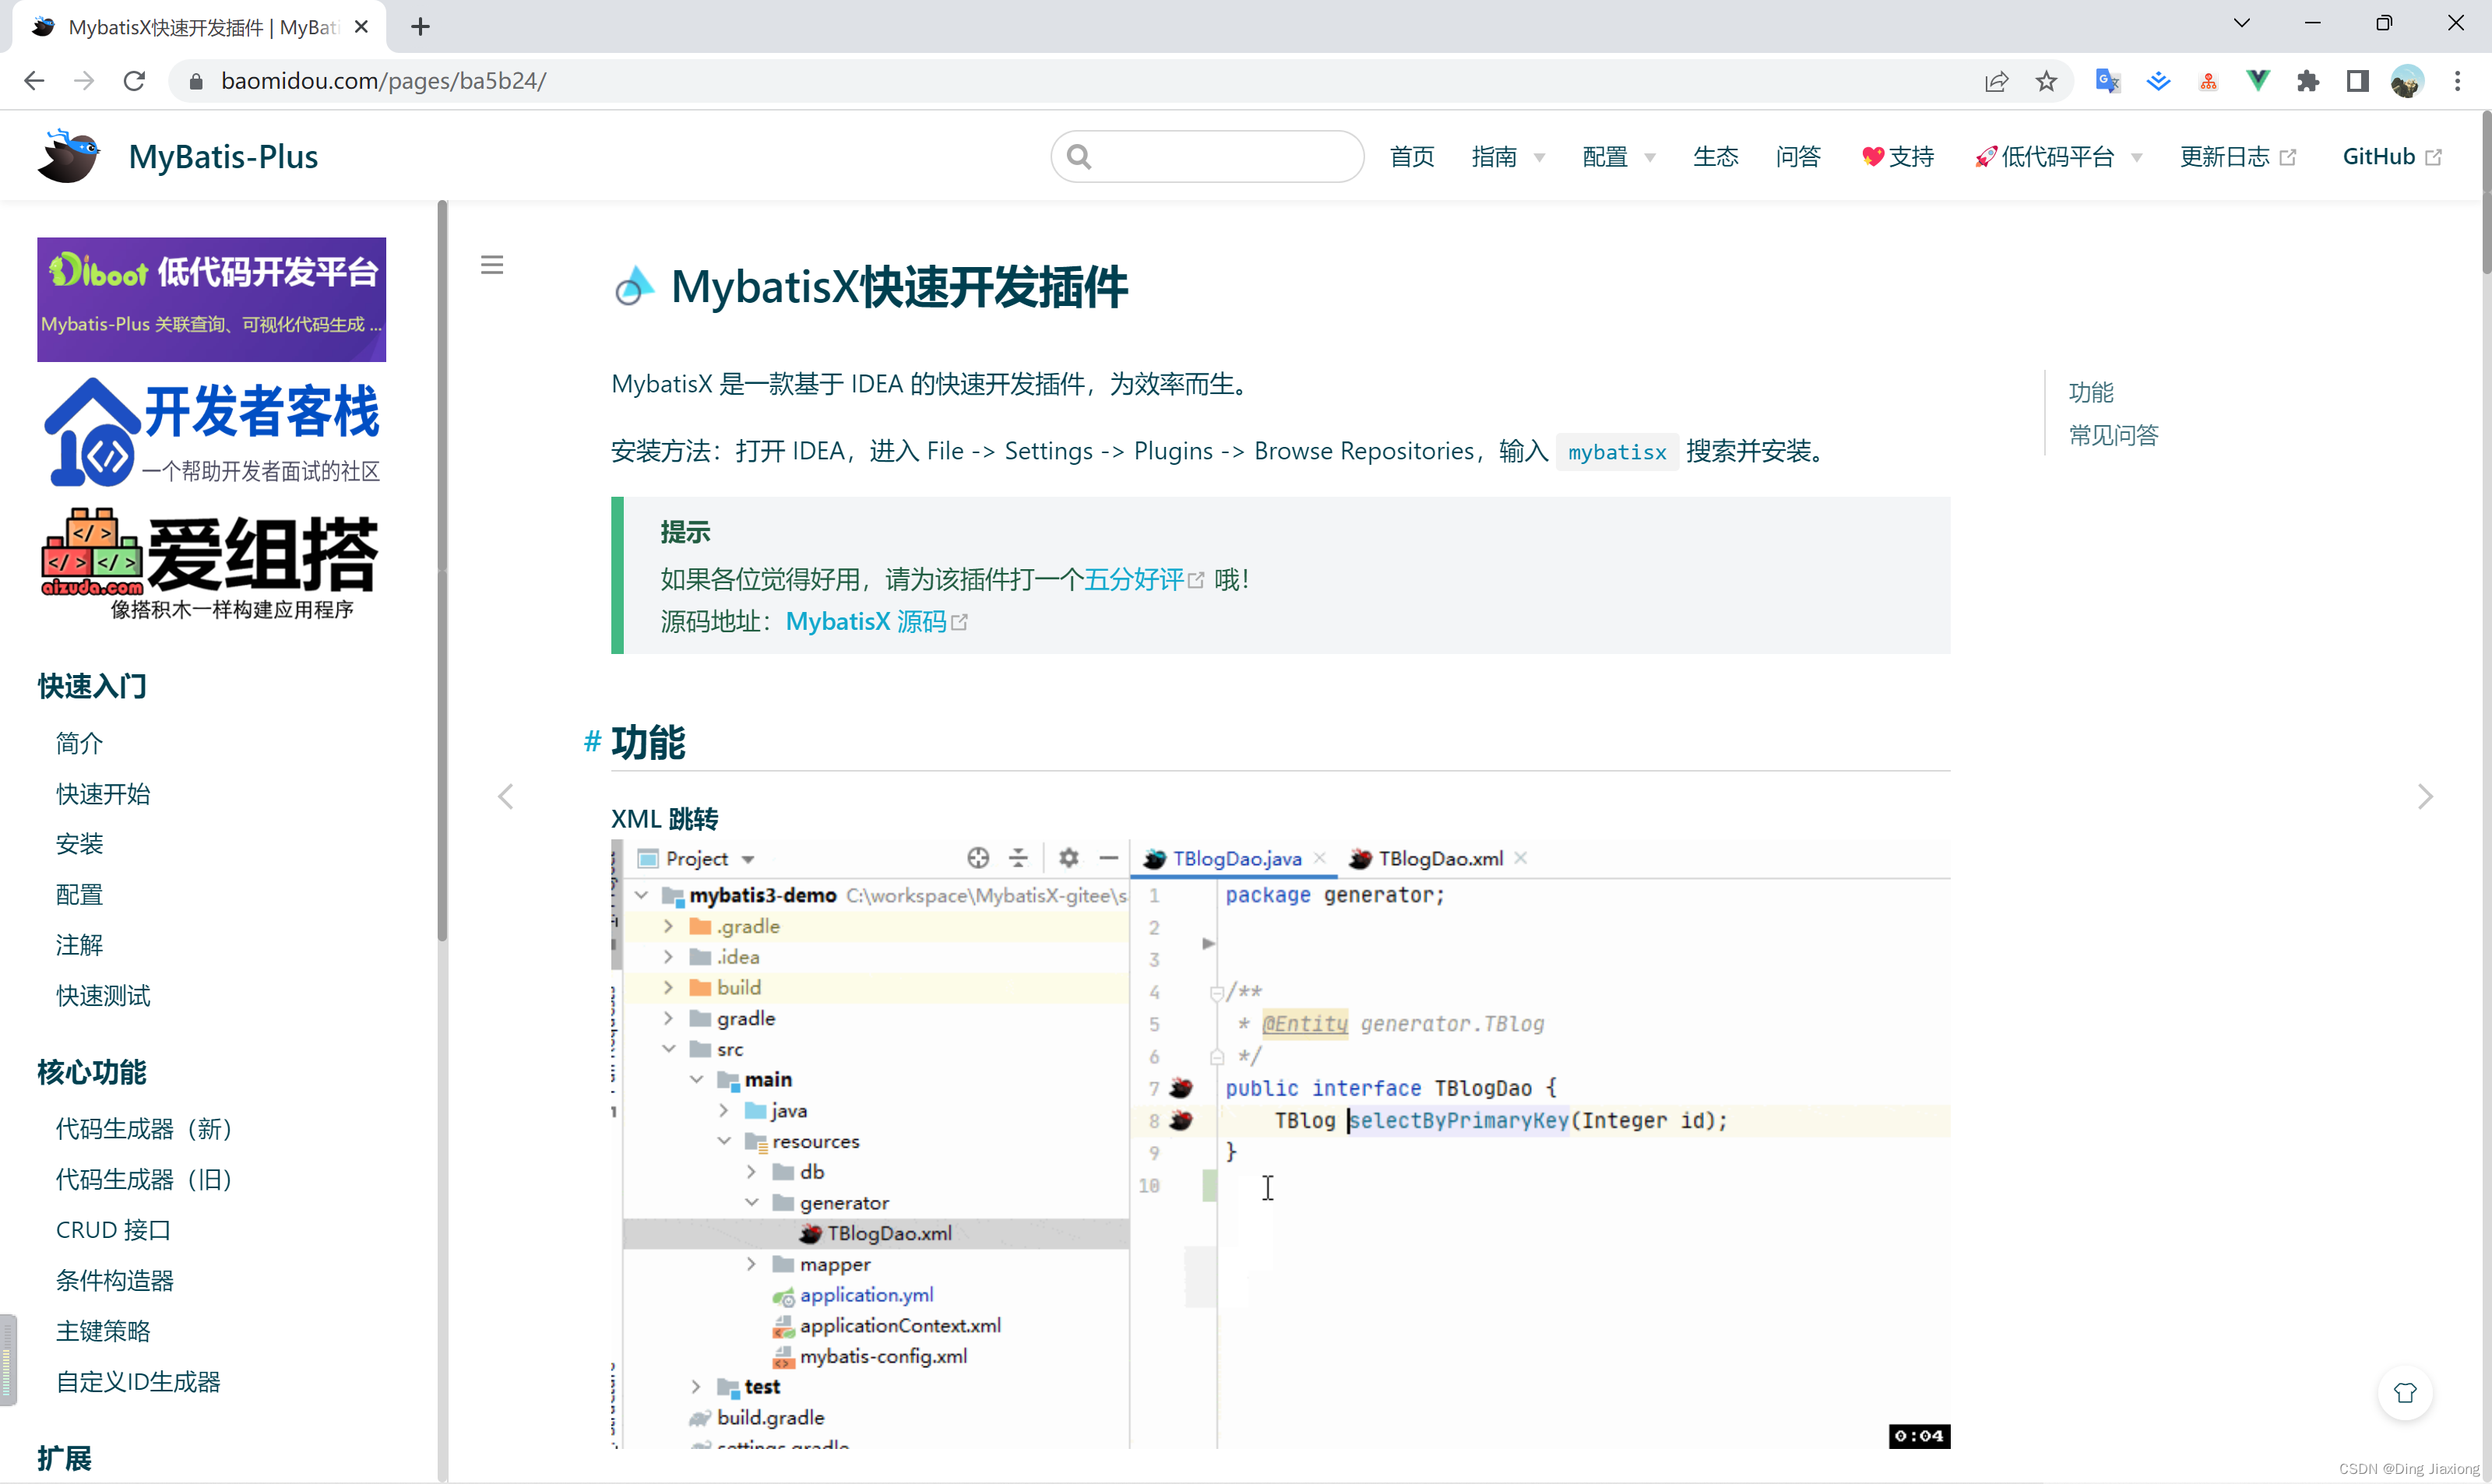Toggle the browser side panel
Screen dimensions: 2492x1484
point(2357,81)
